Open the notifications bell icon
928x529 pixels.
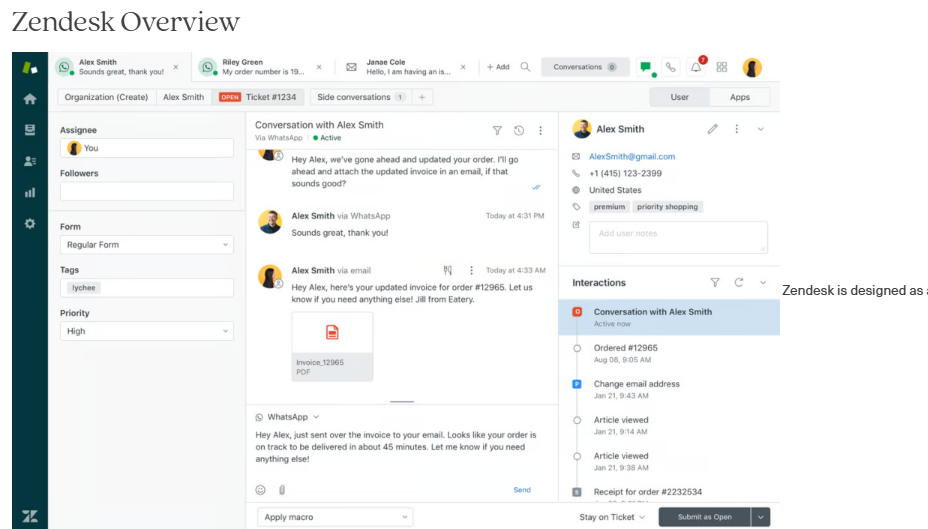pyautogui.click(x=696, y=67)
